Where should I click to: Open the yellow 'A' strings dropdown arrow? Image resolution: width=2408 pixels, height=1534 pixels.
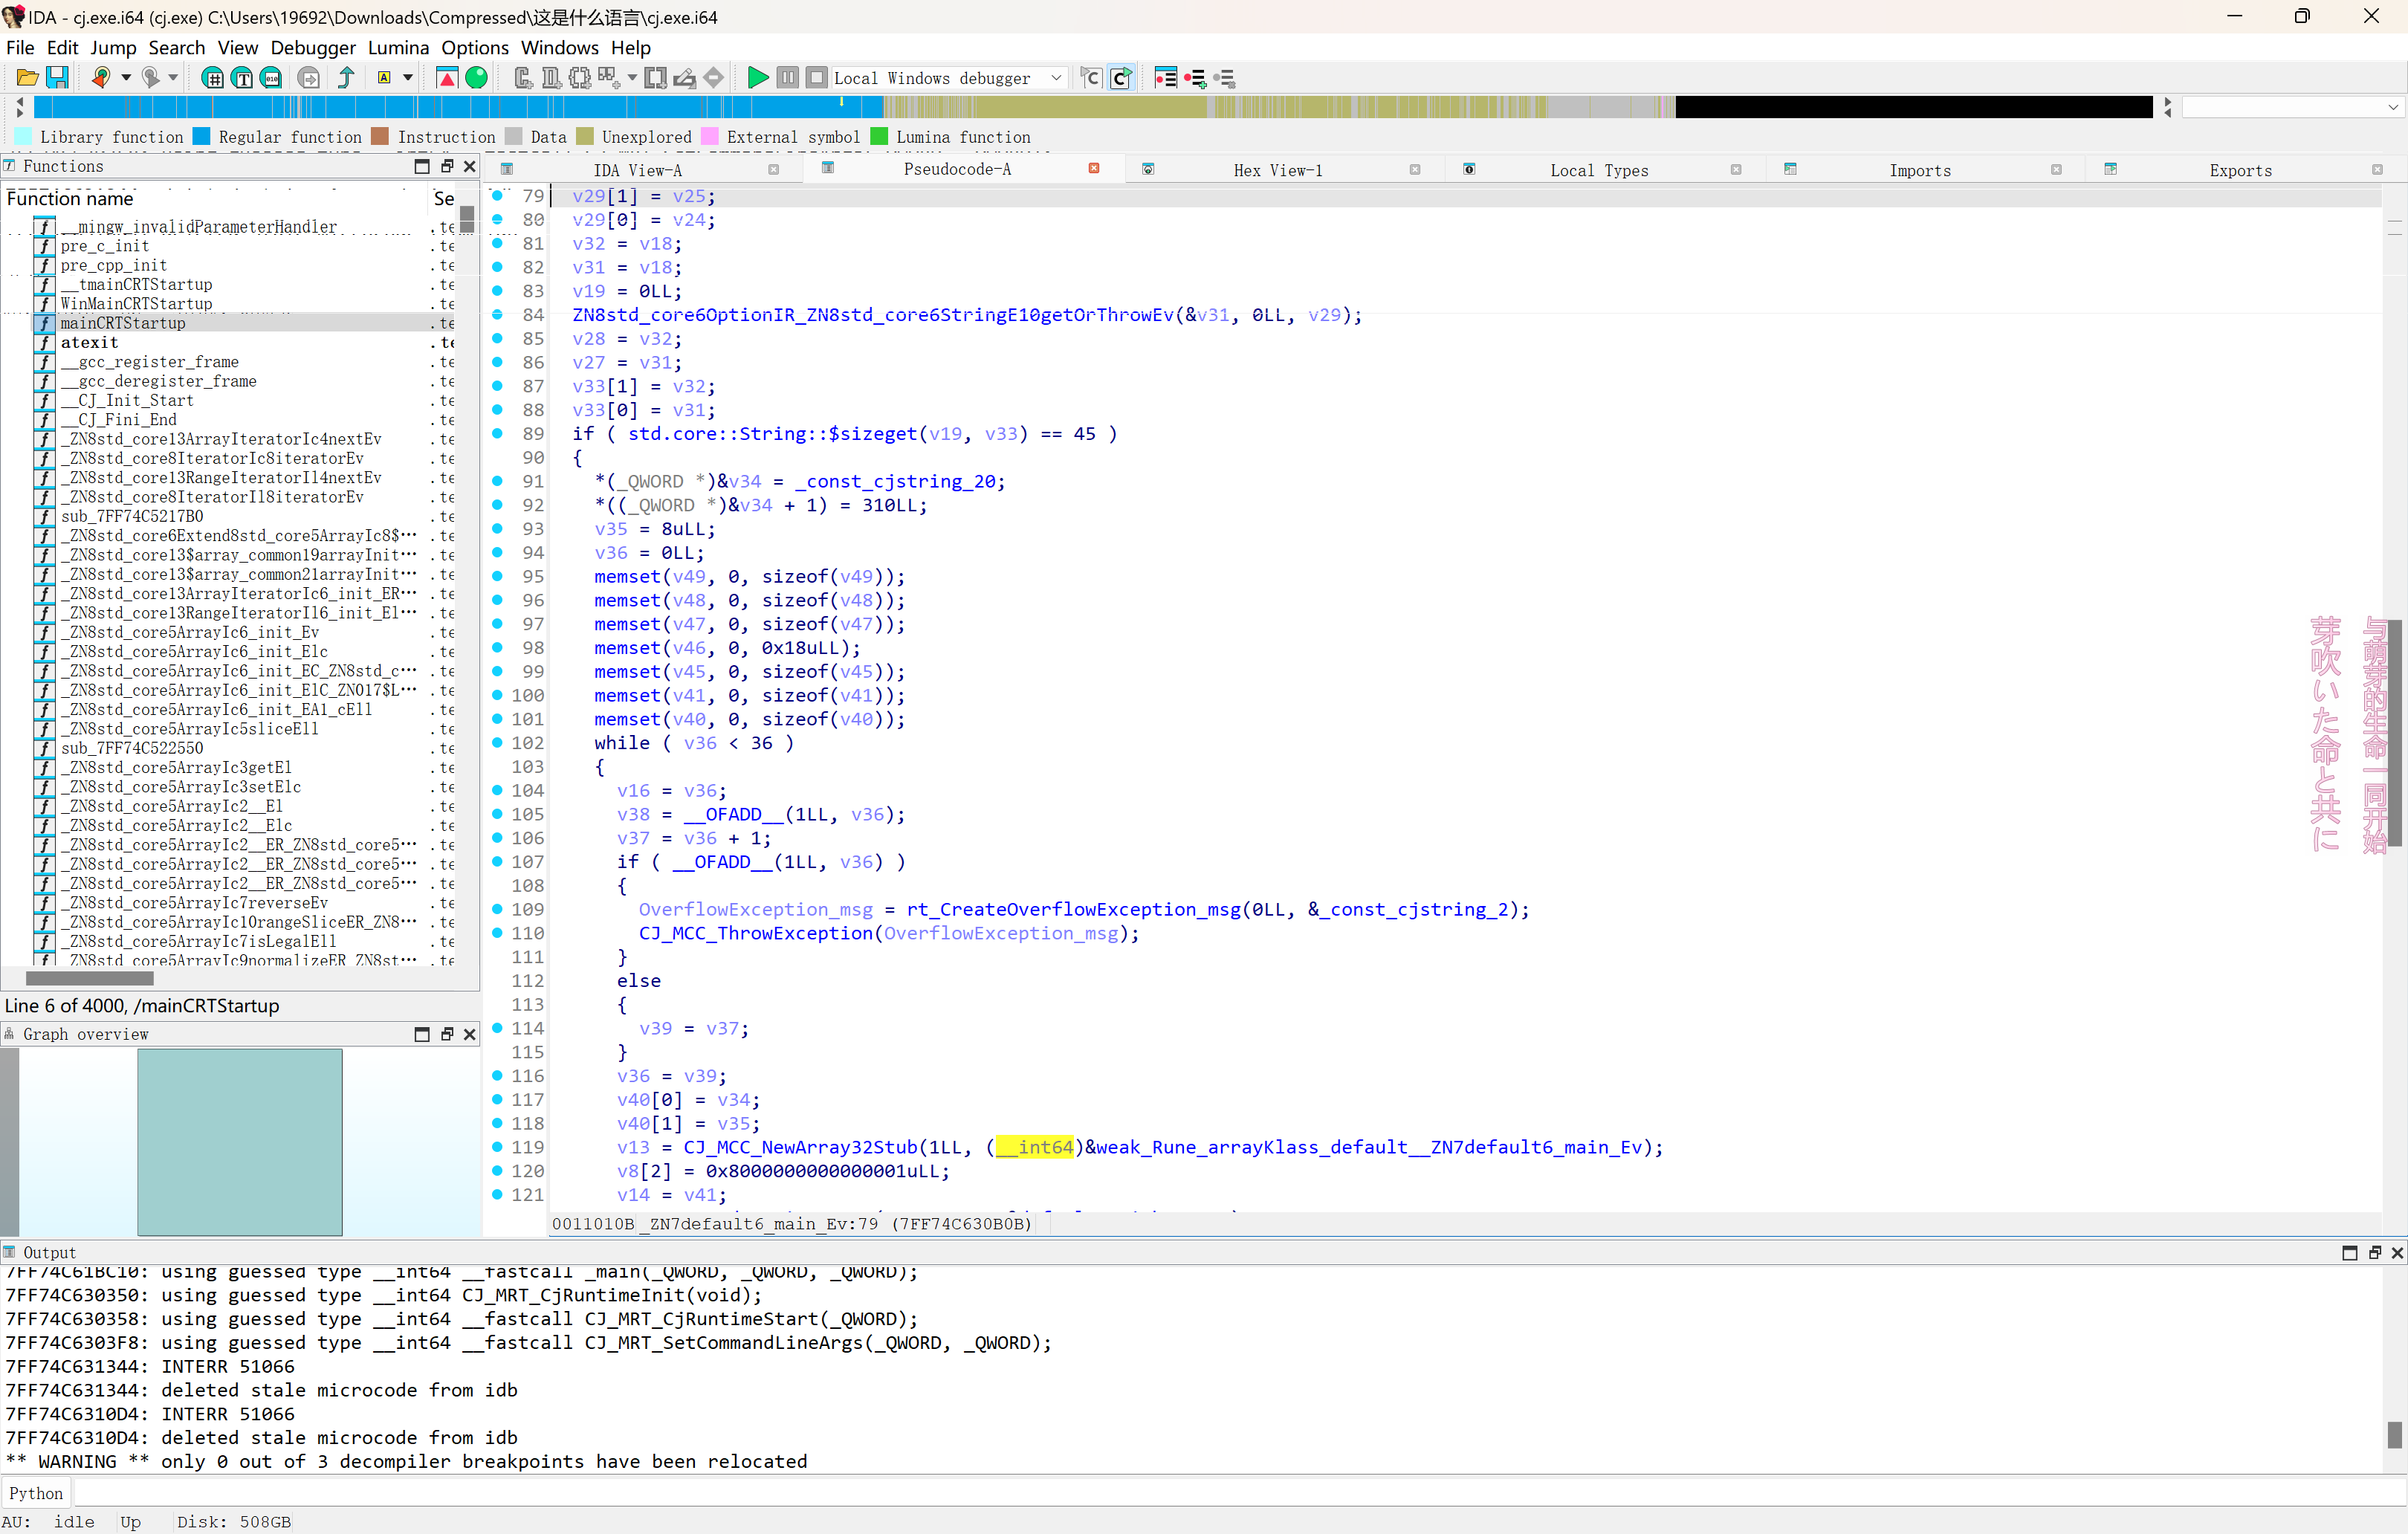point(408,78)
